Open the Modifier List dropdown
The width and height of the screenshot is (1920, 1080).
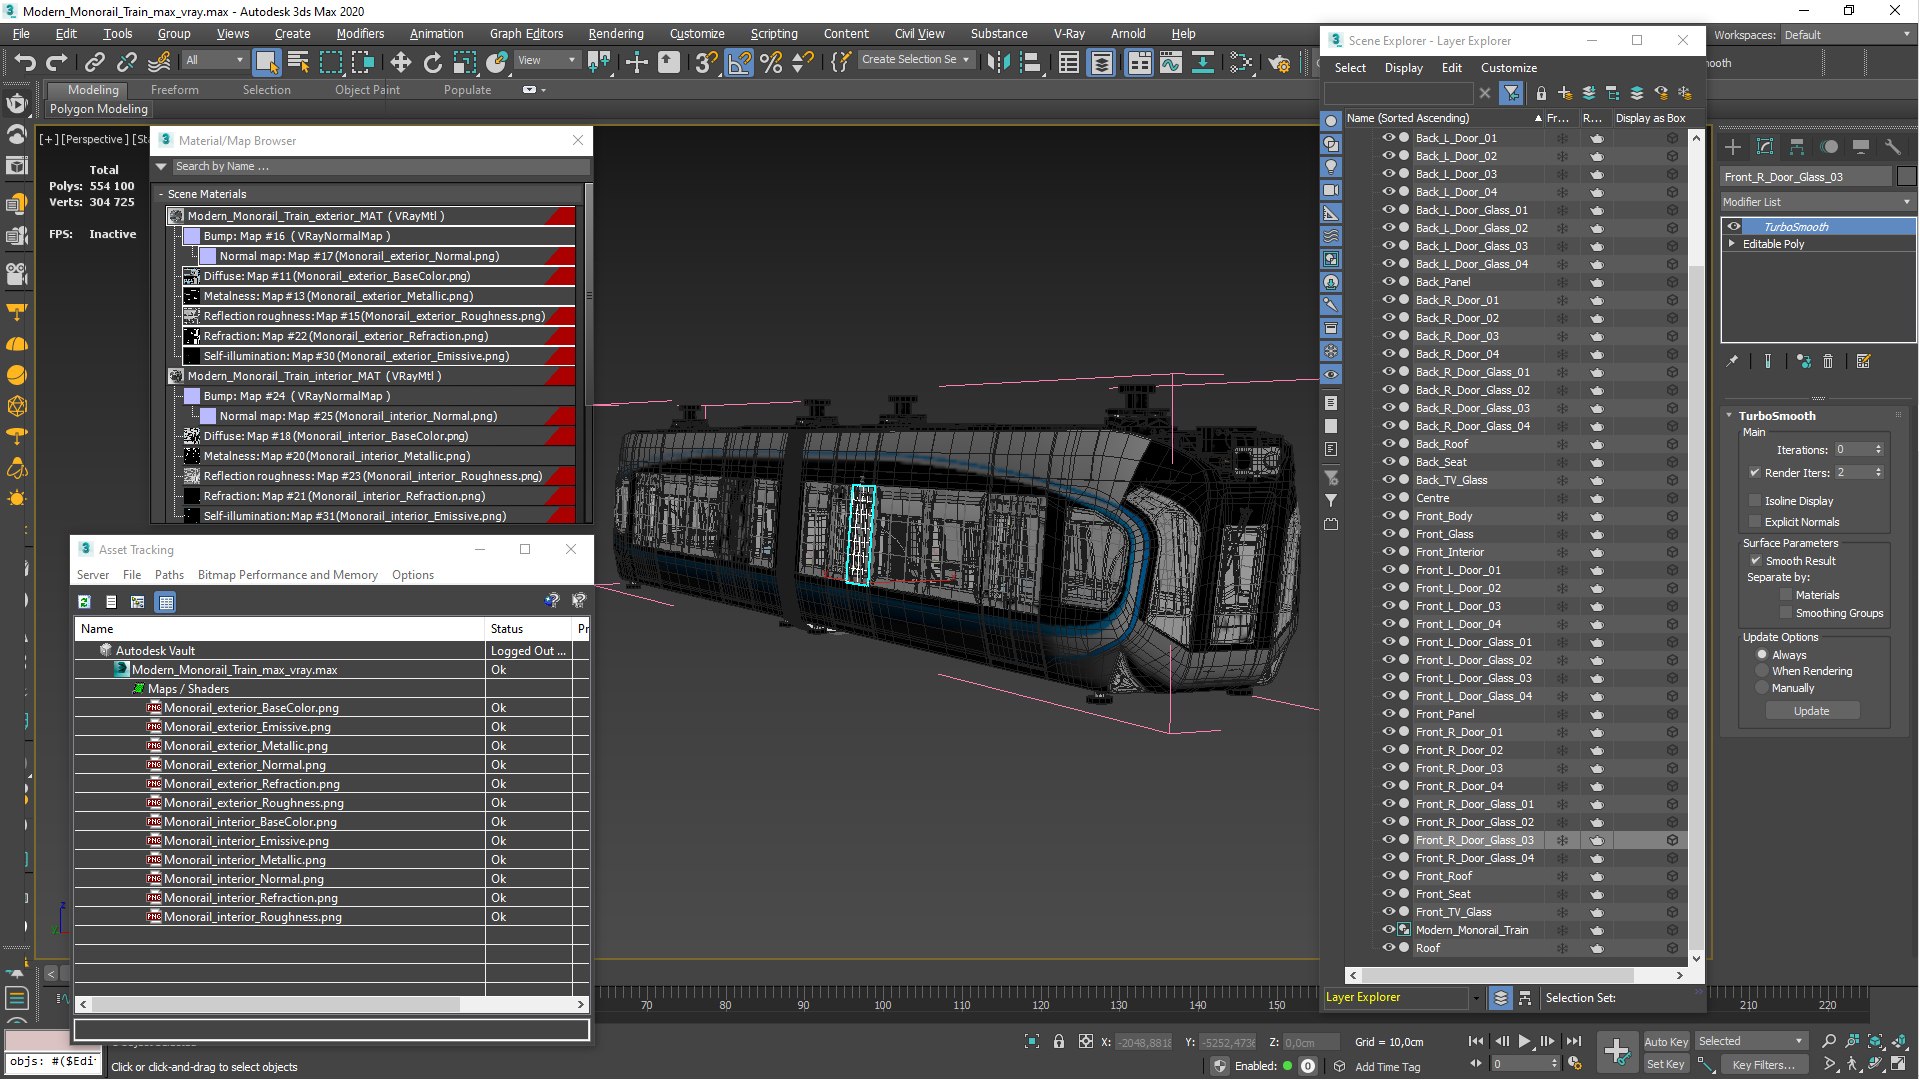pos(1817,202)
